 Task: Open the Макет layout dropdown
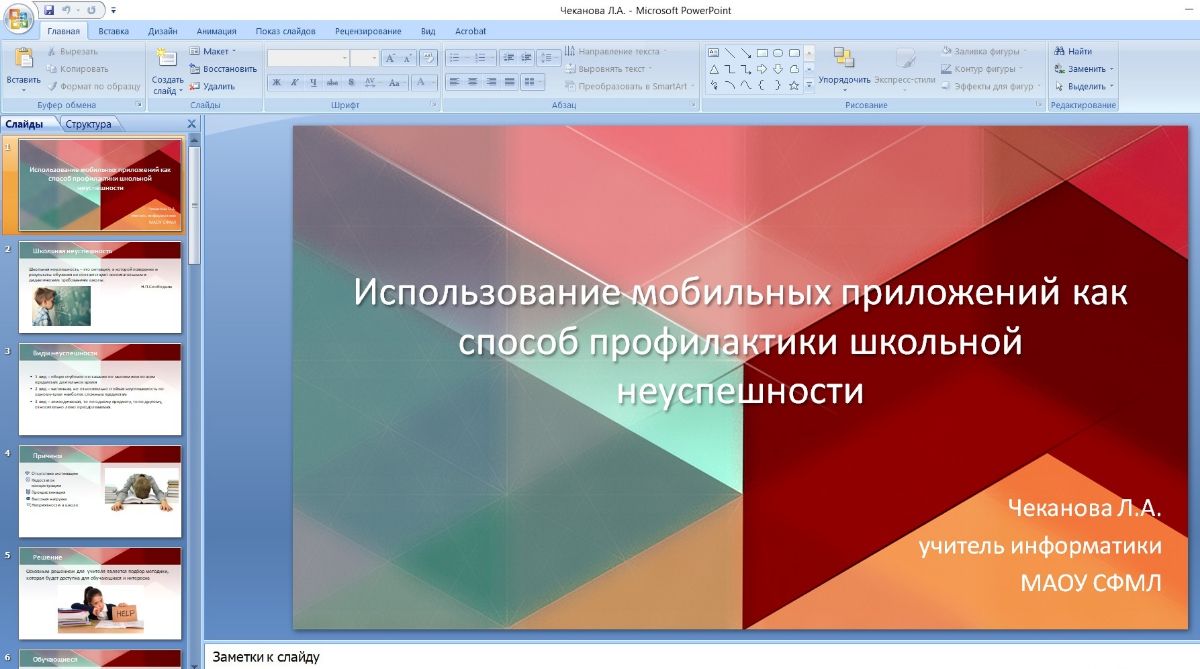coord(213,51)
